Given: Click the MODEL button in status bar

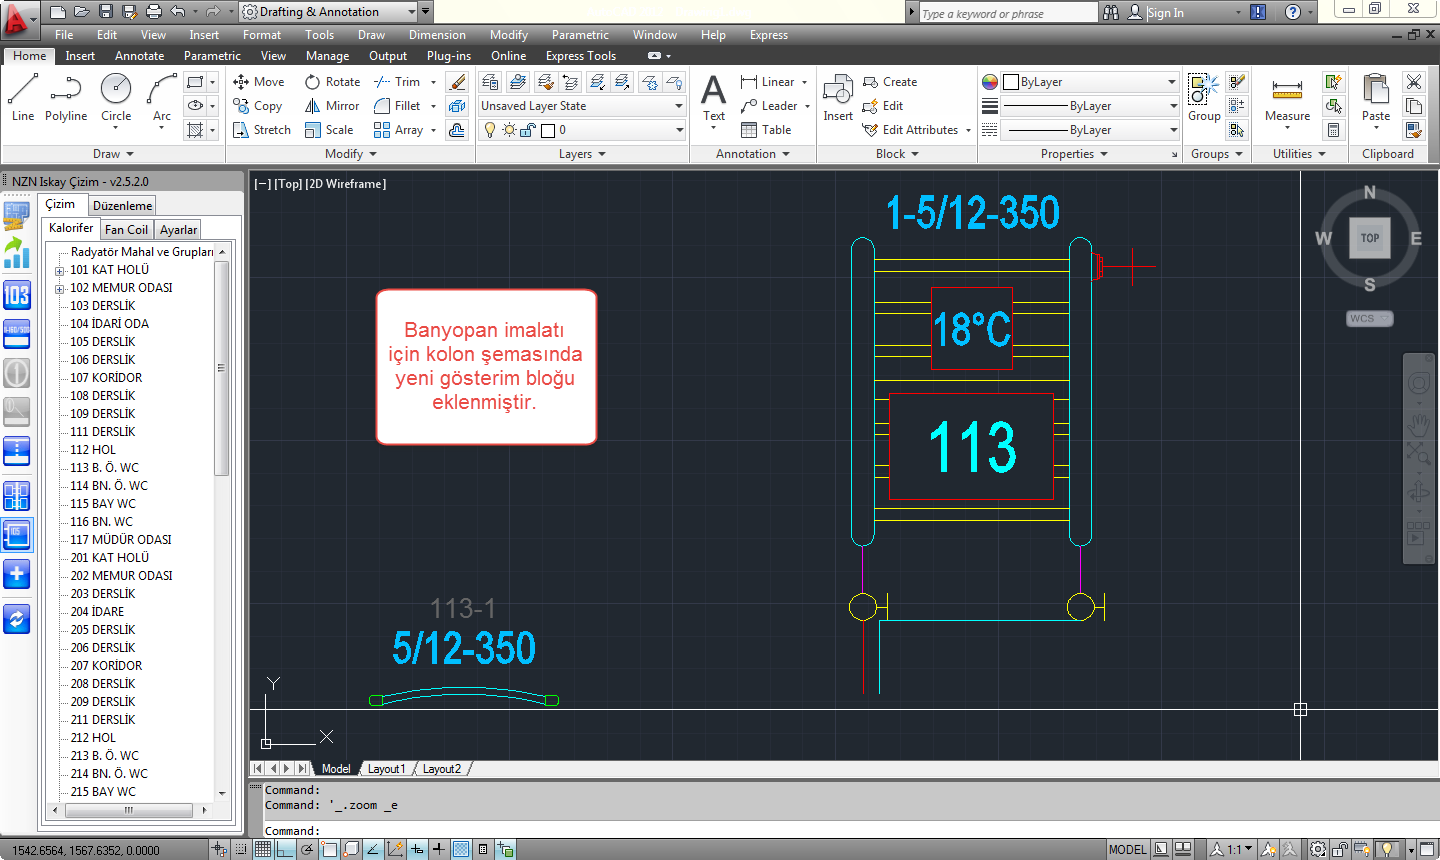Looking at the screenshot, I should pyautogui.click(x=1127, y=849).
